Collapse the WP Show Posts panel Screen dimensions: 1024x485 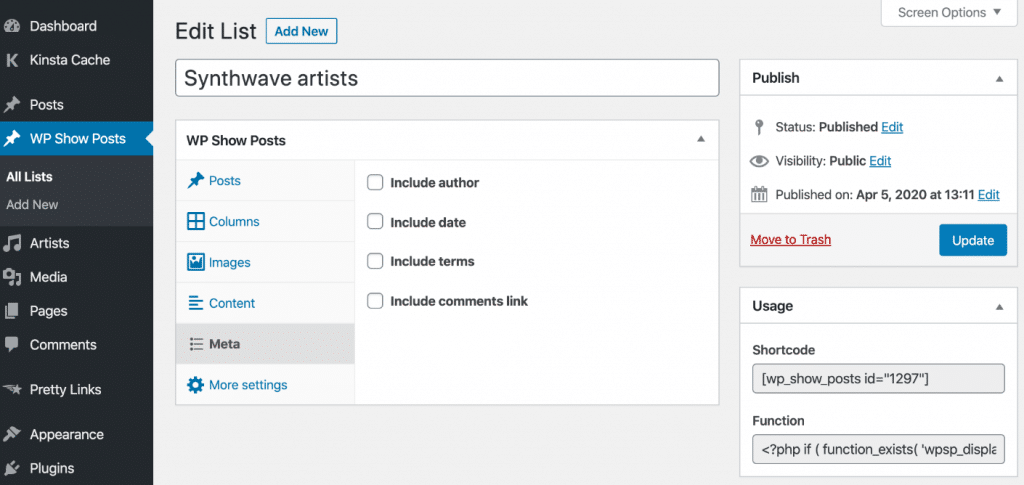701,139
